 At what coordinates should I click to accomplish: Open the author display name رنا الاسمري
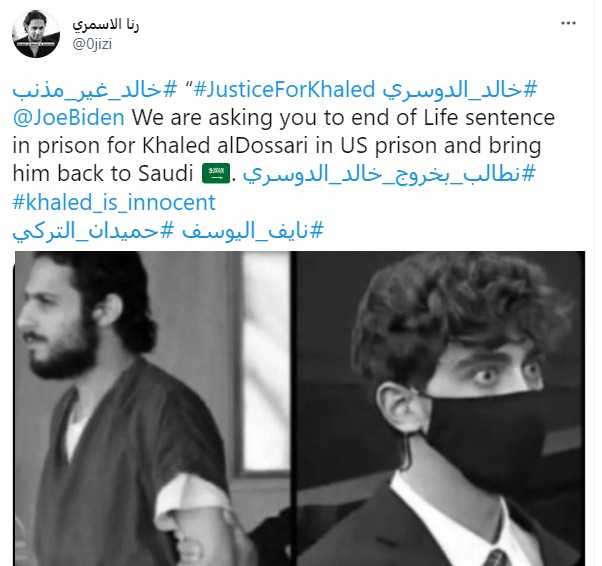pyautogui.click(x=106, y=25)
